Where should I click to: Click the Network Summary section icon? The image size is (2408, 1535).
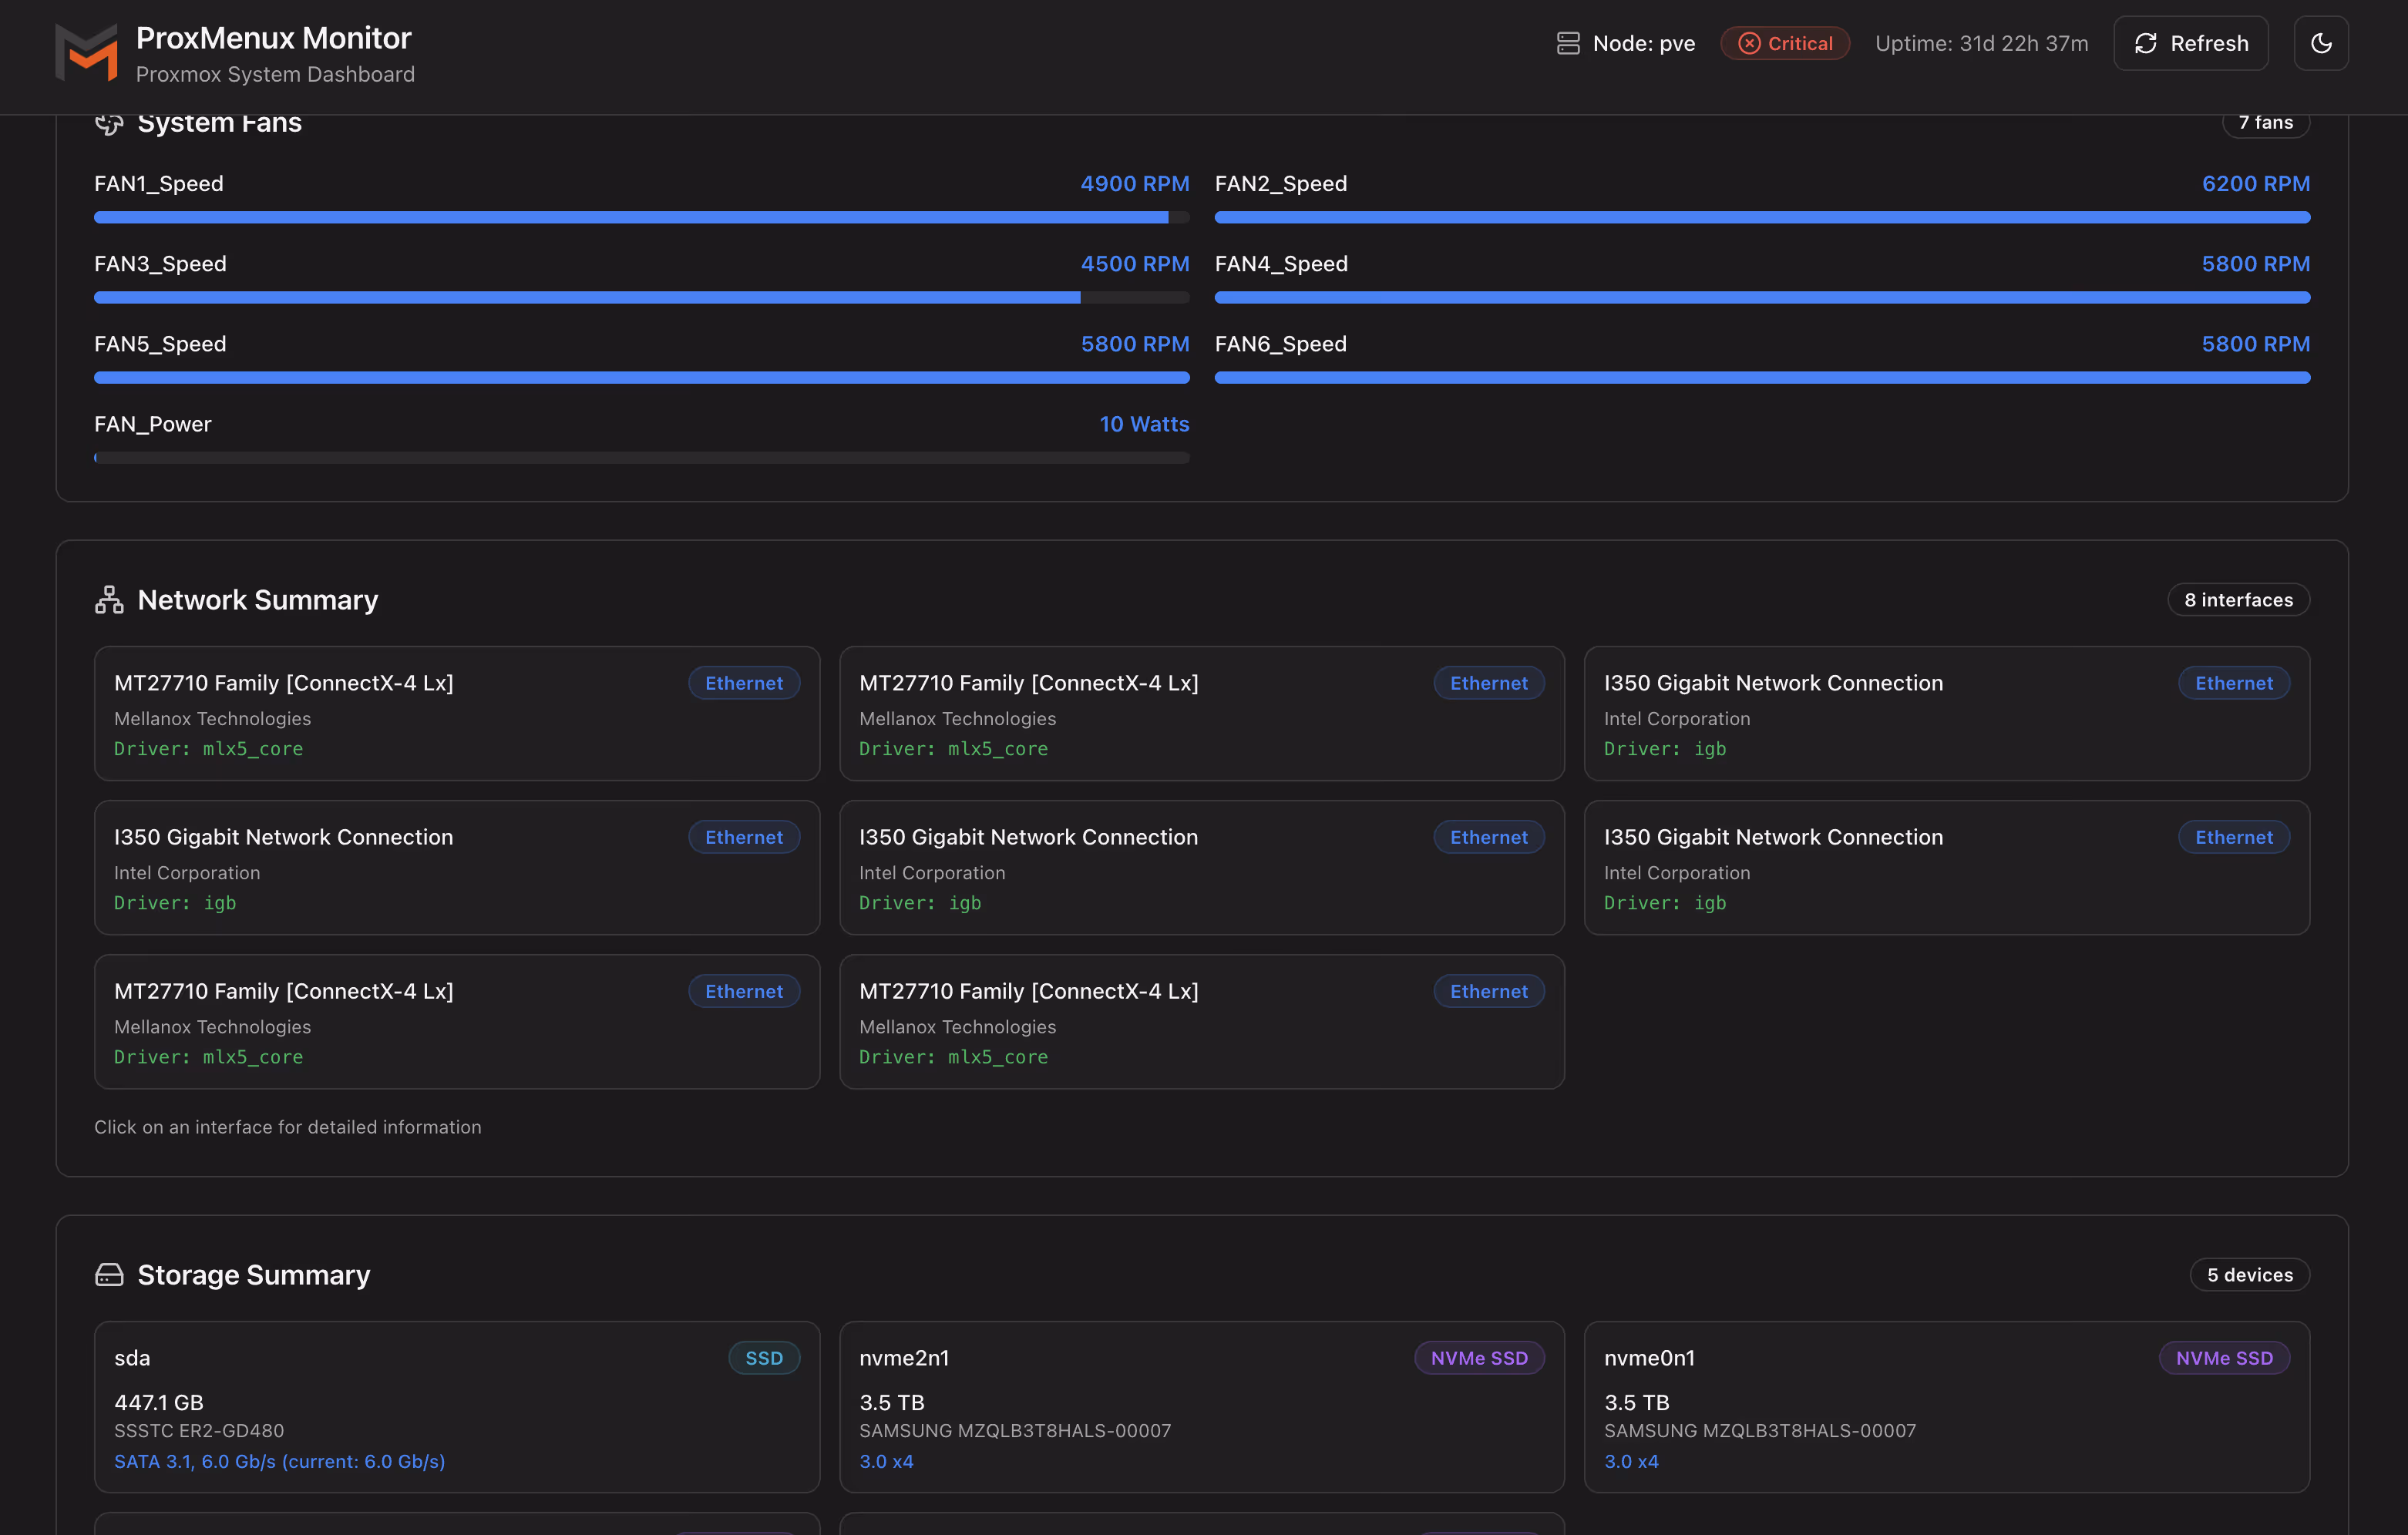coord(109,600)
